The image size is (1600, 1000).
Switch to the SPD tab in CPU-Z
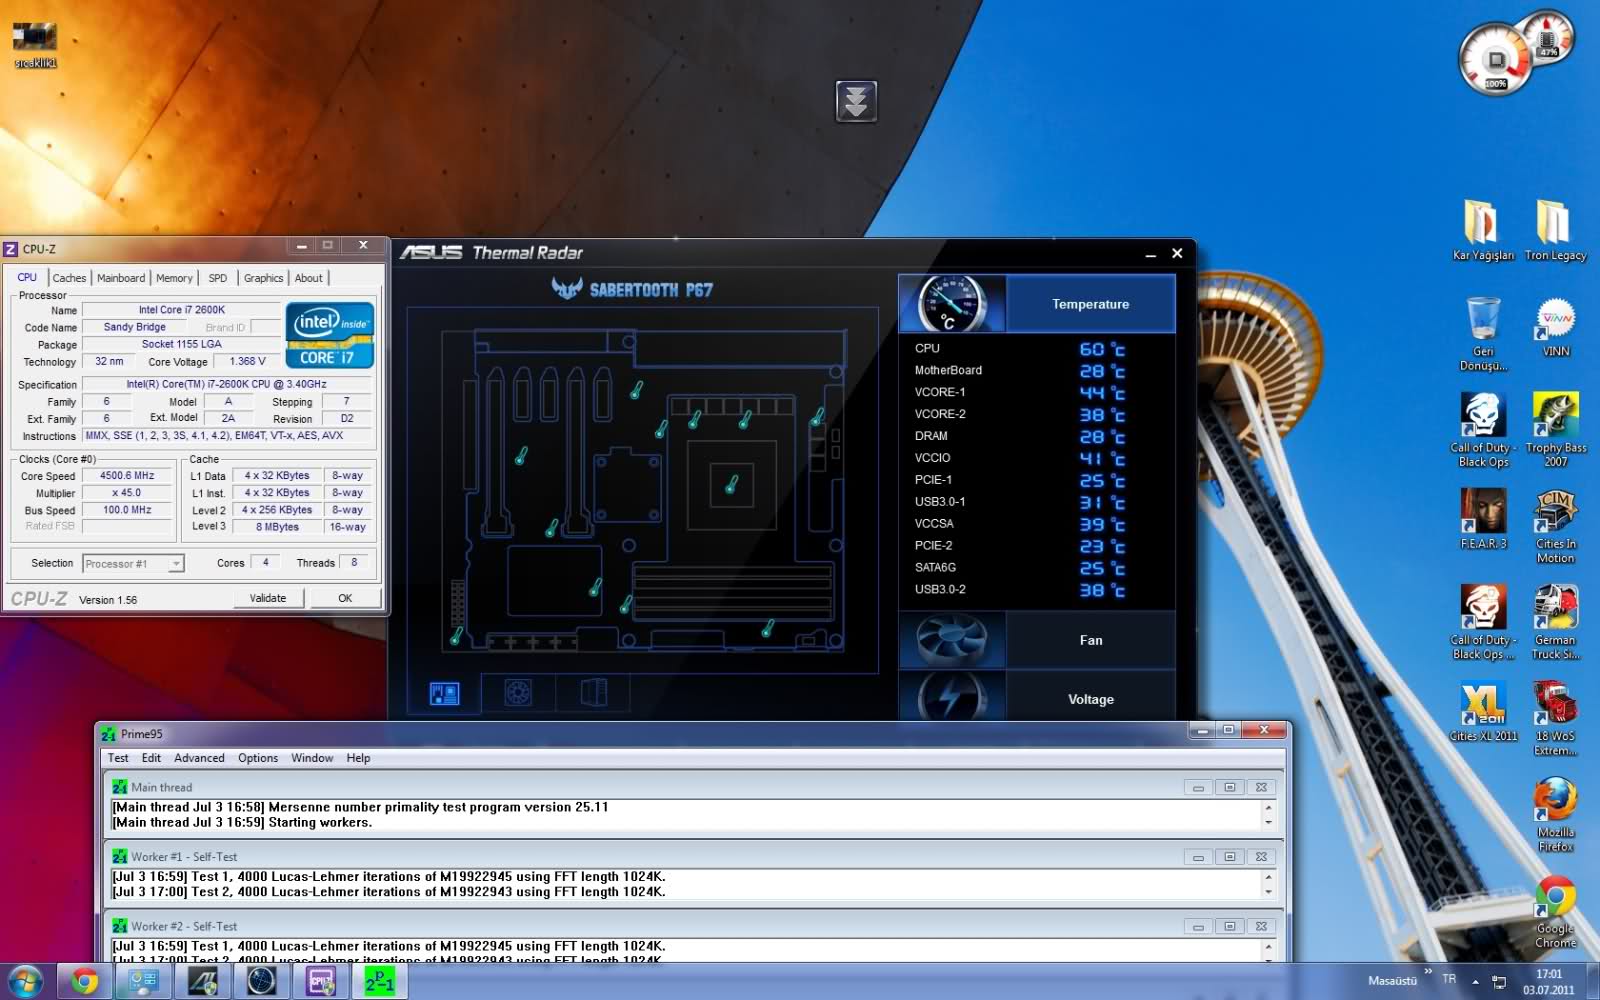(218, 278)
